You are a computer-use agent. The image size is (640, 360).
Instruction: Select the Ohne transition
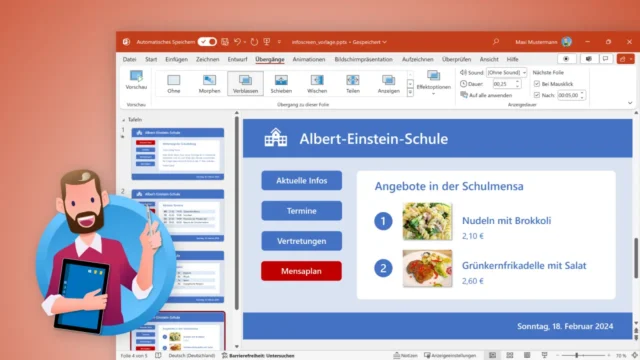173,84
